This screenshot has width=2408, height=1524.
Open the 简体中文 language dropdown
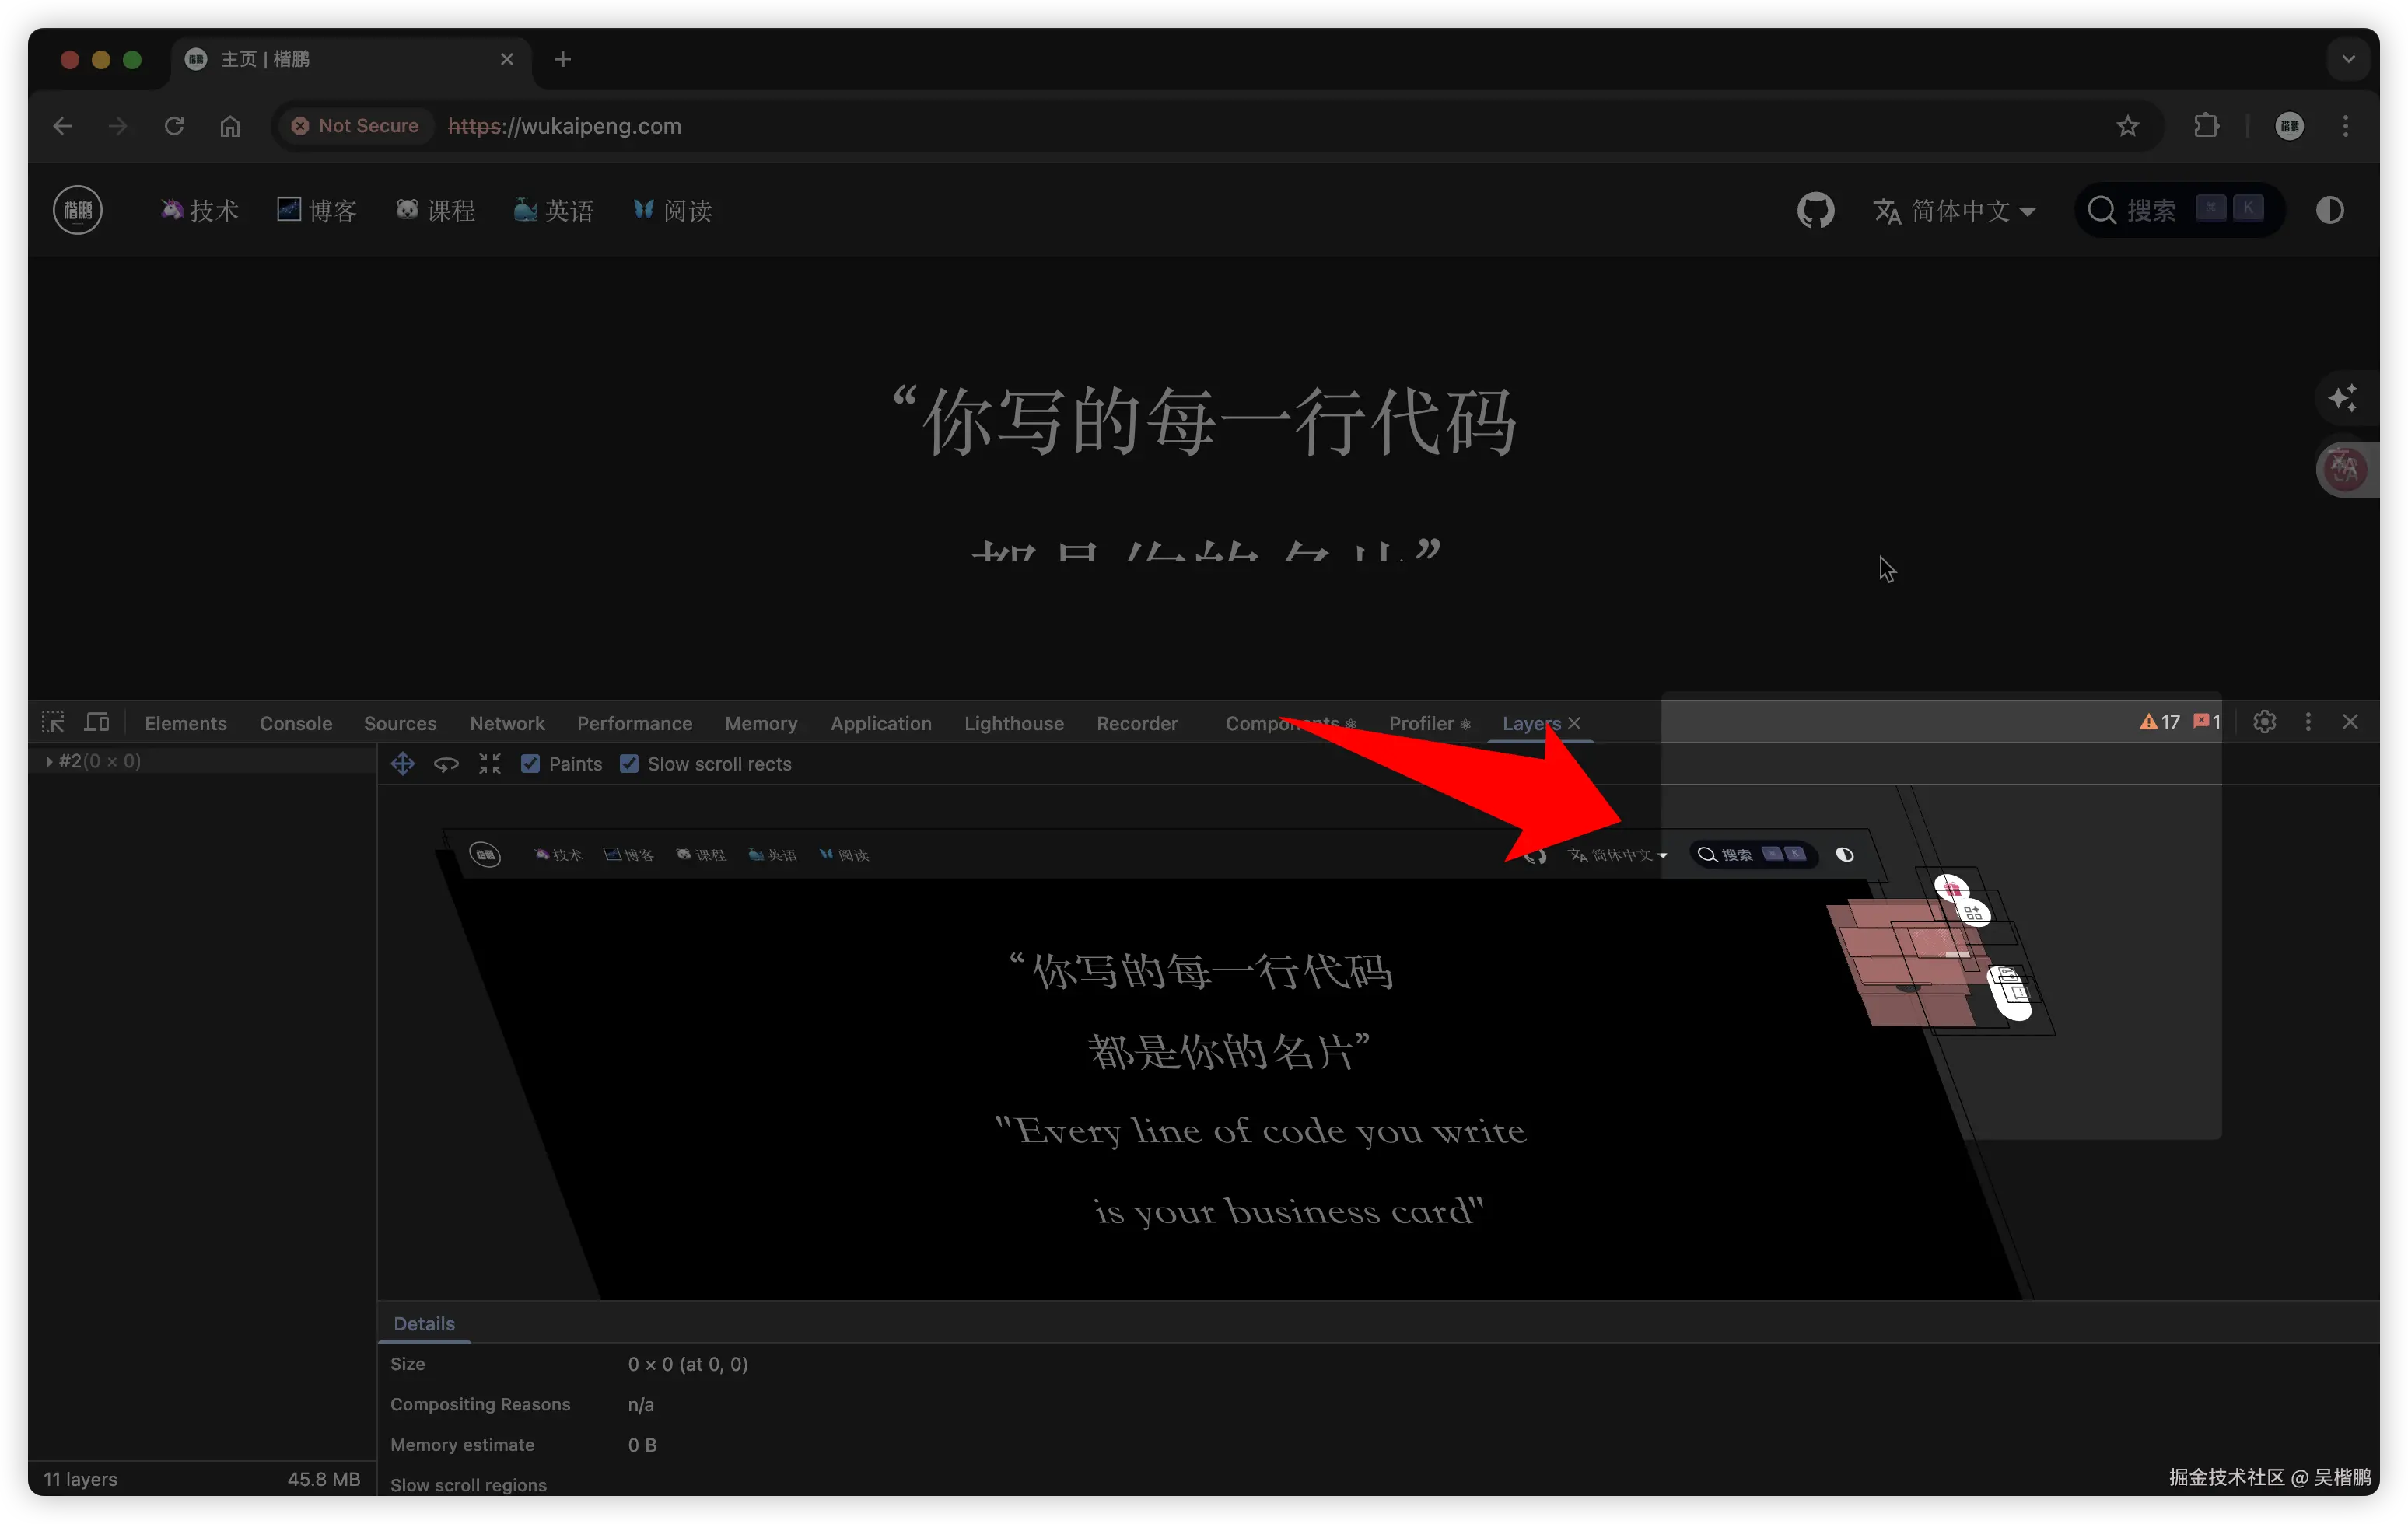point(1955,211)
